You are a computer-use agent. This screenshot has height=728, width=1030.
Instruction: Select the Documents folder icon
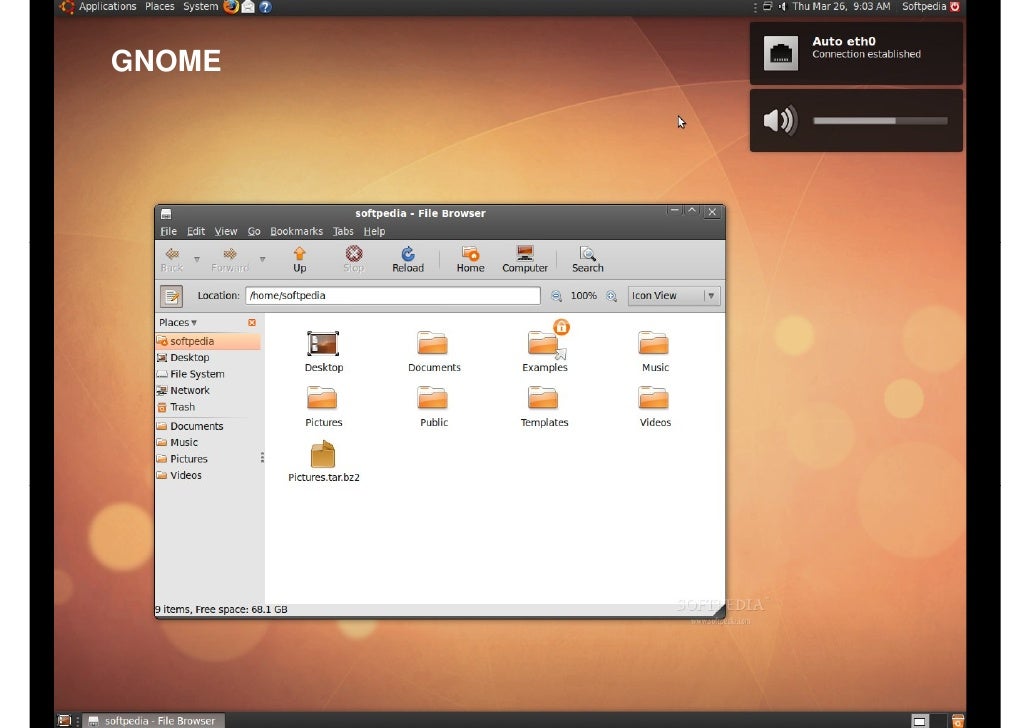432,344
